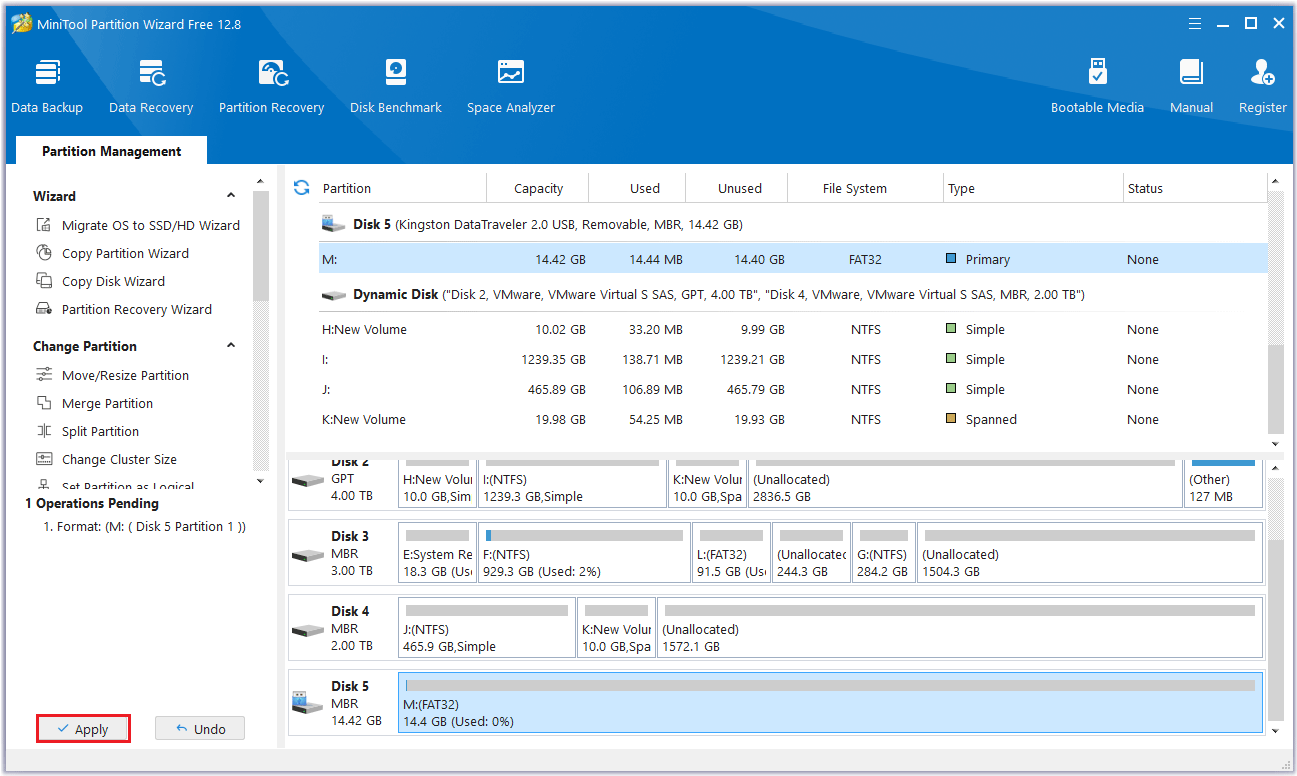This screenshot has width=1297, height=776.
Task: Select K:New Volume list row
Action: pos(792,419)
